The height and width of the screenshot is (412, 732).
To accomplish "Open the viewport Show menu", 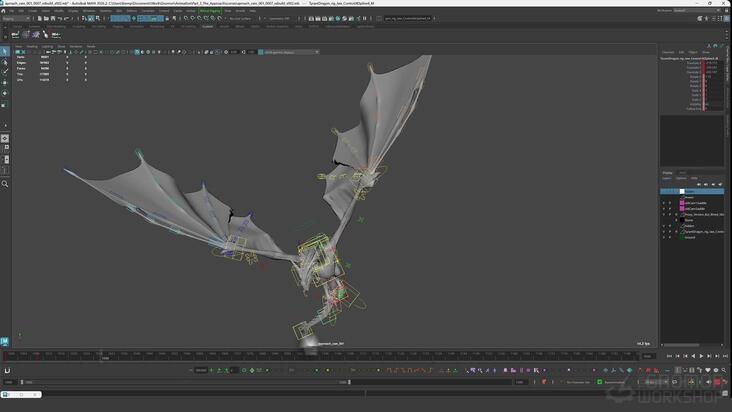I will click(x=62, y=46).
